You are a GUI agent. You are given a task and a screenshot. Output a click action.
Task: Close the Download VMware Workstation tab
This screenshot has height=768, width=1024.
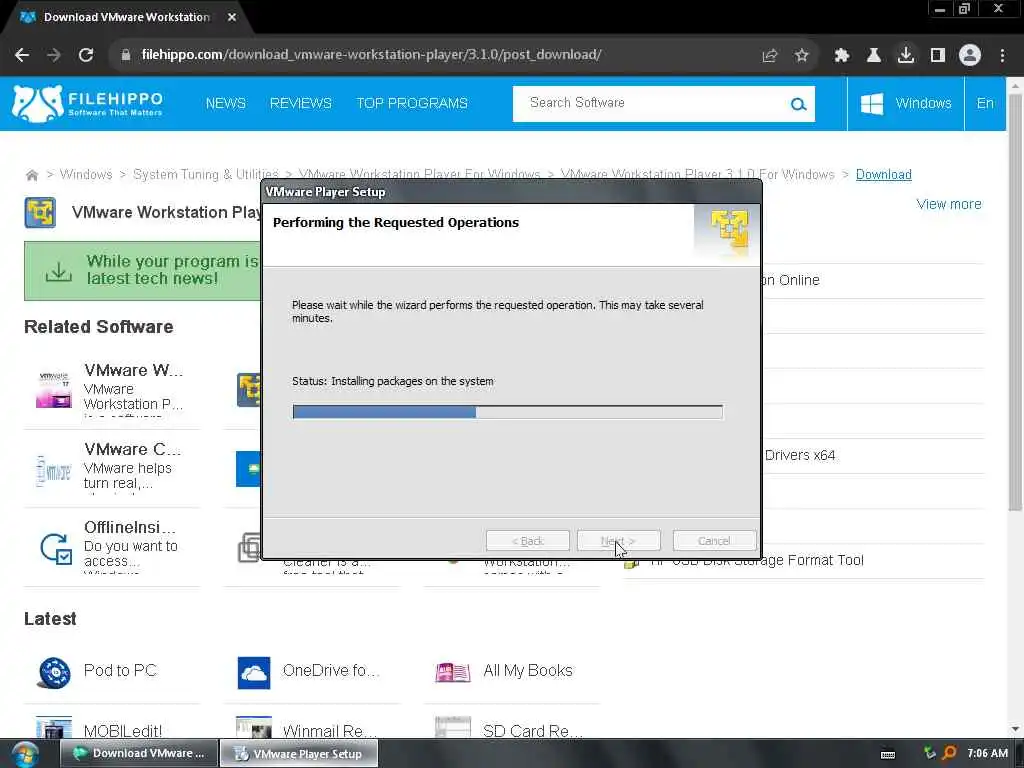pyautogui.click(x=232, y=18)
